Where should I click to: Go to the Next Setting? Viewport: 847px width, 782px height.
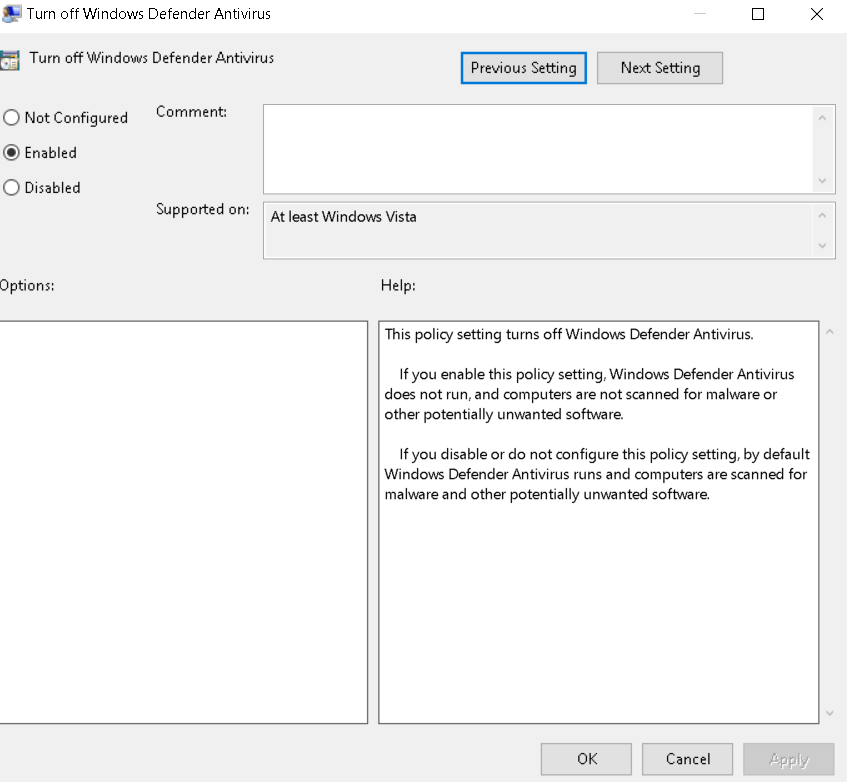point(660,68)
